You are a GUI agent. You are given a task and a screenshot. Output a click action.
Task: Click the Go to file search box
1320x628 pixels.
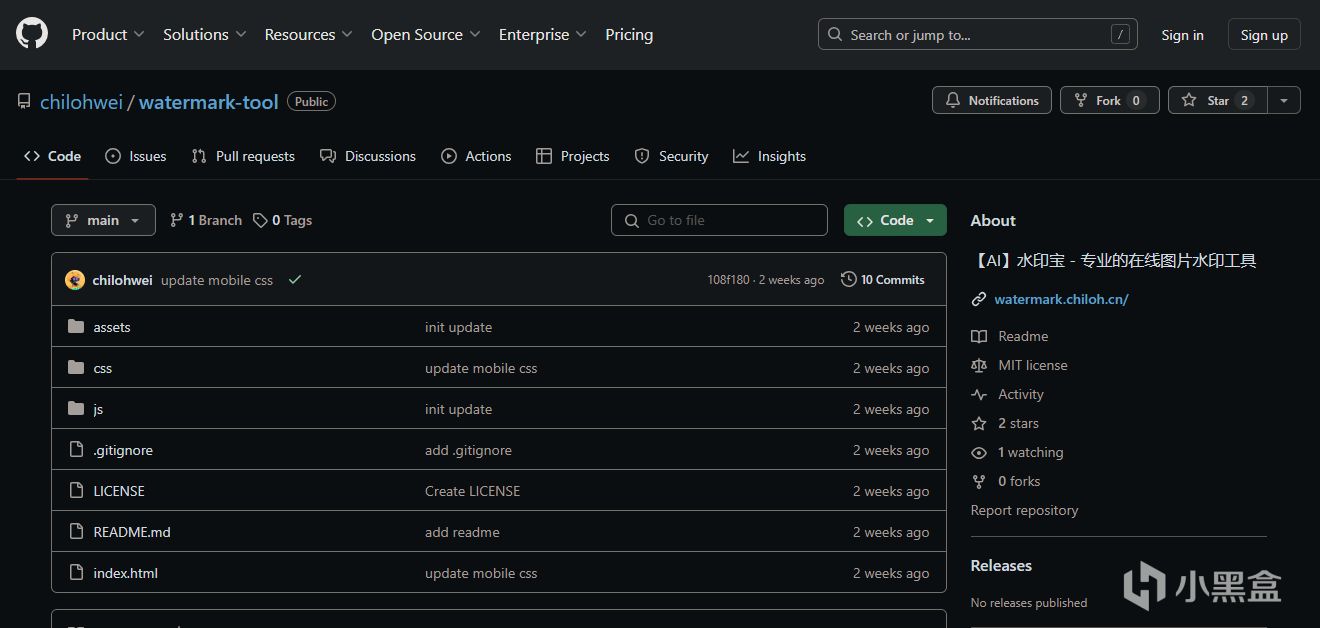[719, 220]
